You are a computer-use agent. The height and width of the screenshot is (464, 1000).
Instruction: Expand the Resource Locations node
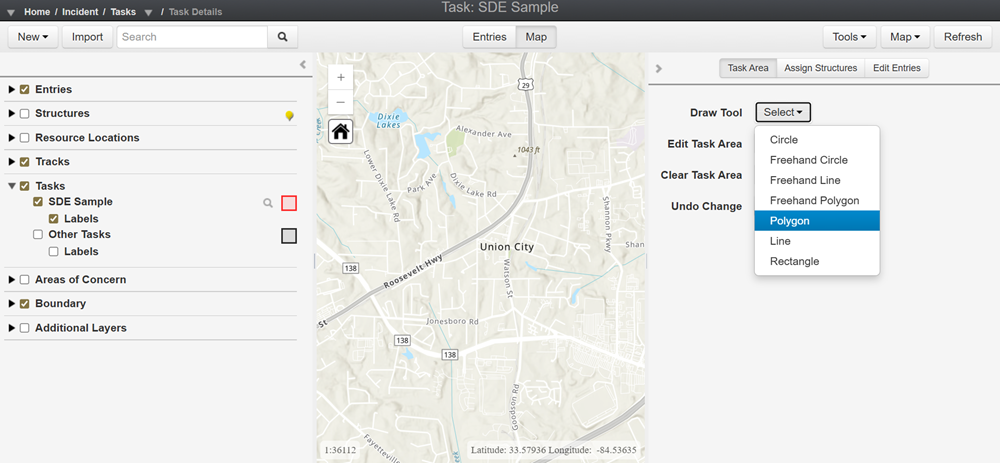click(x=11, y=138)
